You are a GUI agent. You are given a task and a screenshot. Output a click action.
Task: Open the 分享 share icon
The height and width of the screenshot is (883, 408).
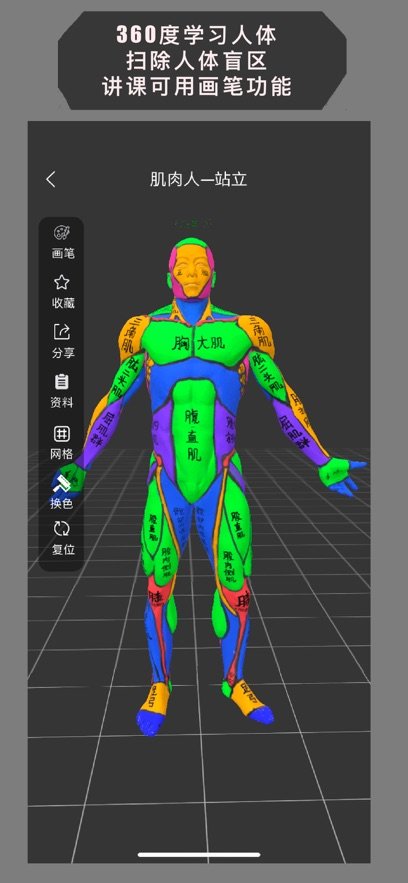point(61,332)
